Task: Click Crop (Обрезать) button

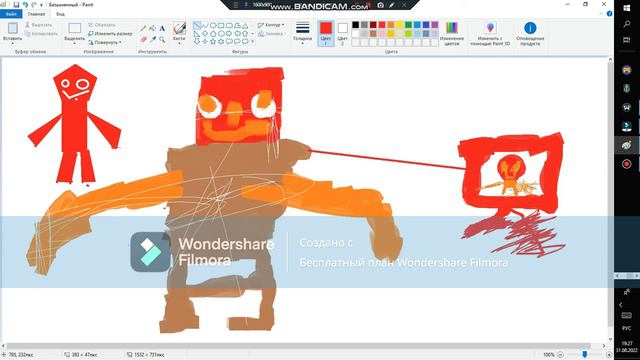Action: tap(102, 25)
